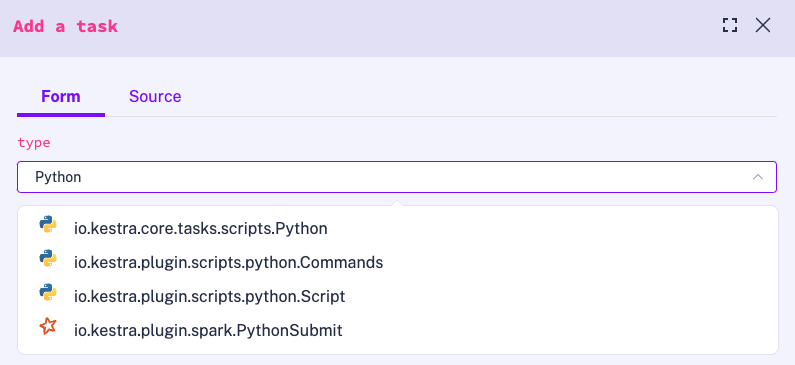Select io.kestra.plugin.scripts.python.Script option
This screenshot has width=795, height=365.
398,296
